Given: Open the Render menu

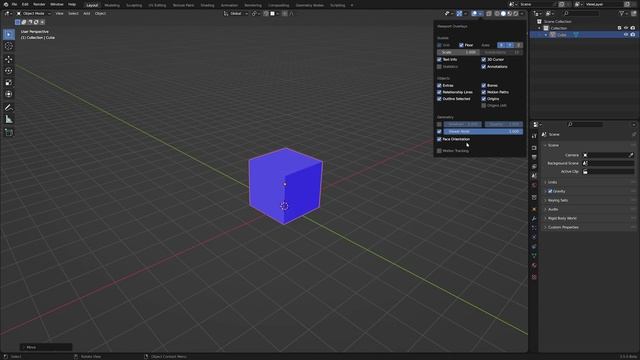Looking at the screenshot, I should (39, 4).
